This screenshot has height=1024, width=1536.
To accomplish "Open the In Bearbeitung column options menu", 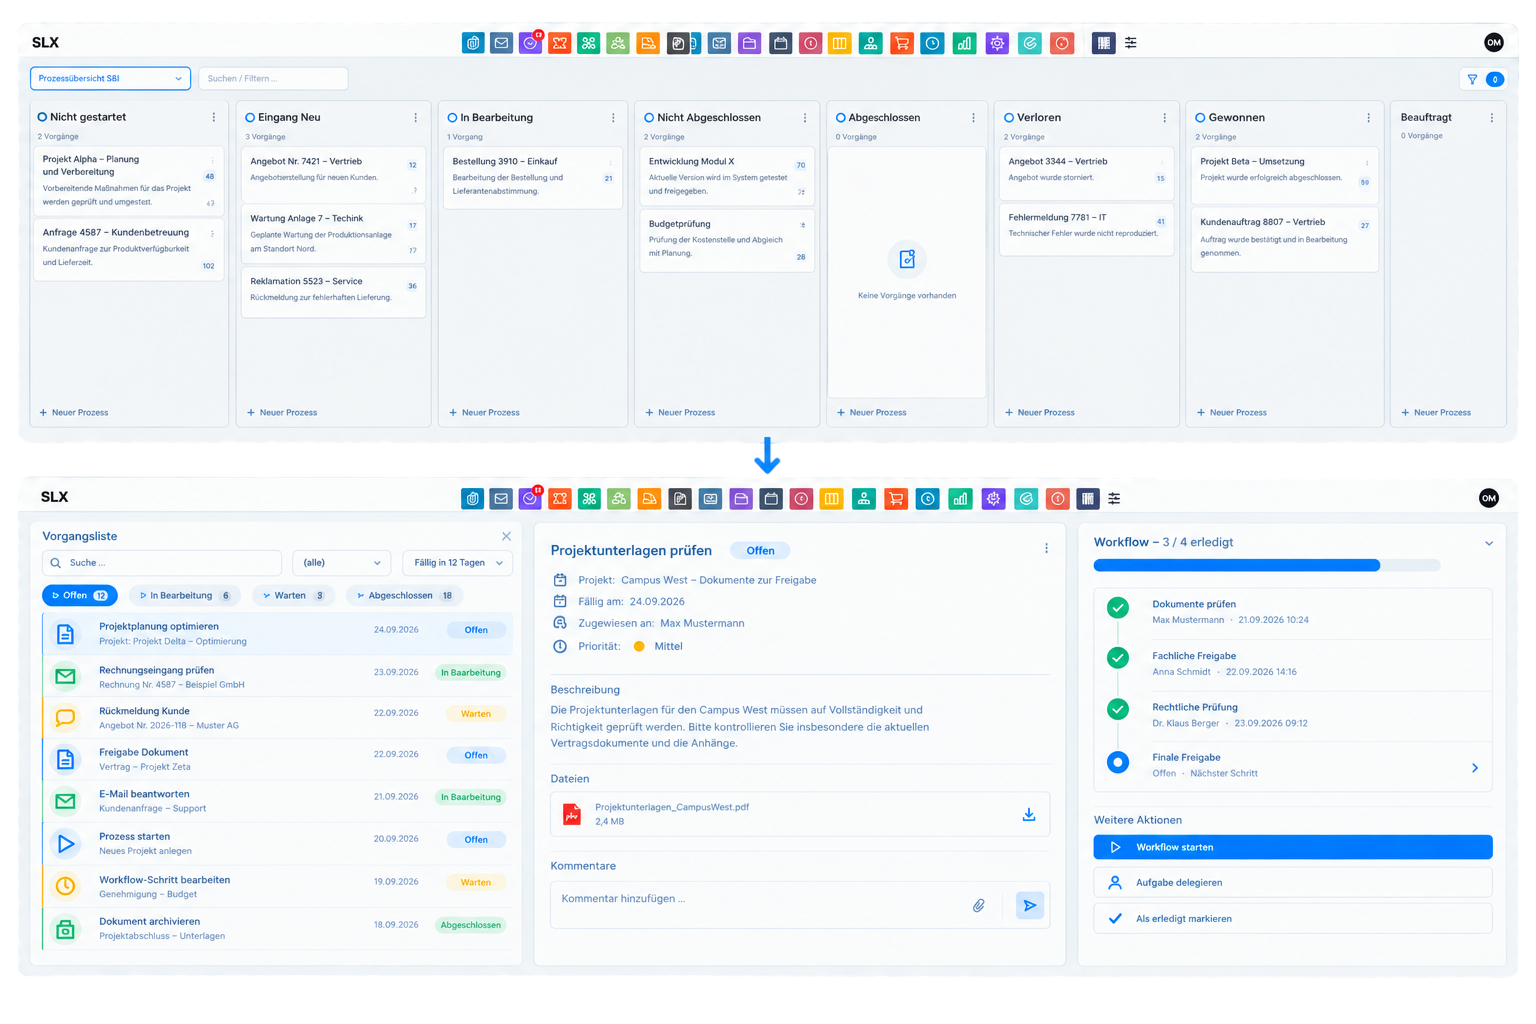I will (613, 117).
